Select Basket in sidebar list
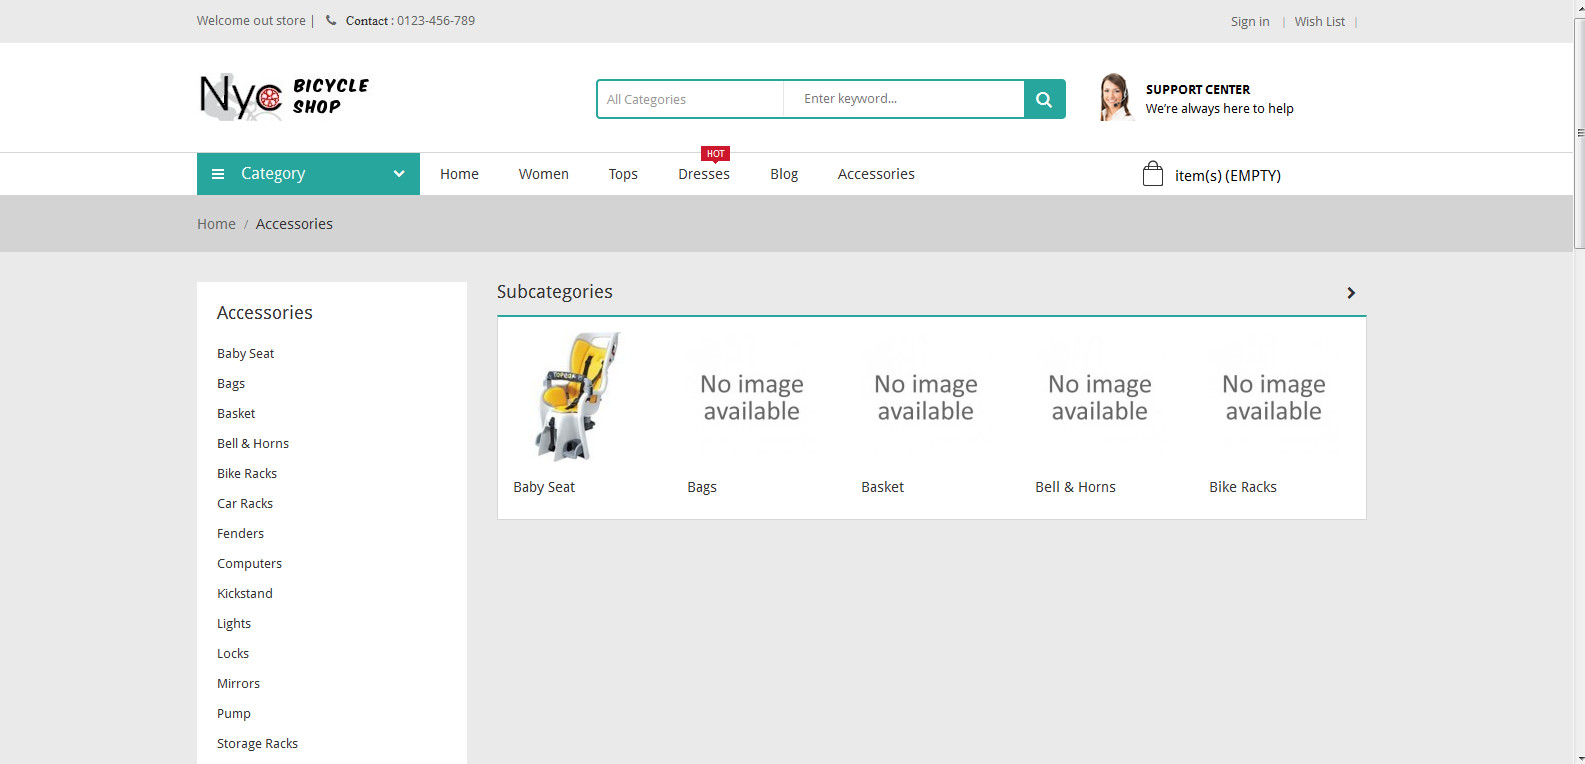Screen dimensions: 1585x764 (x=236, y=413)
